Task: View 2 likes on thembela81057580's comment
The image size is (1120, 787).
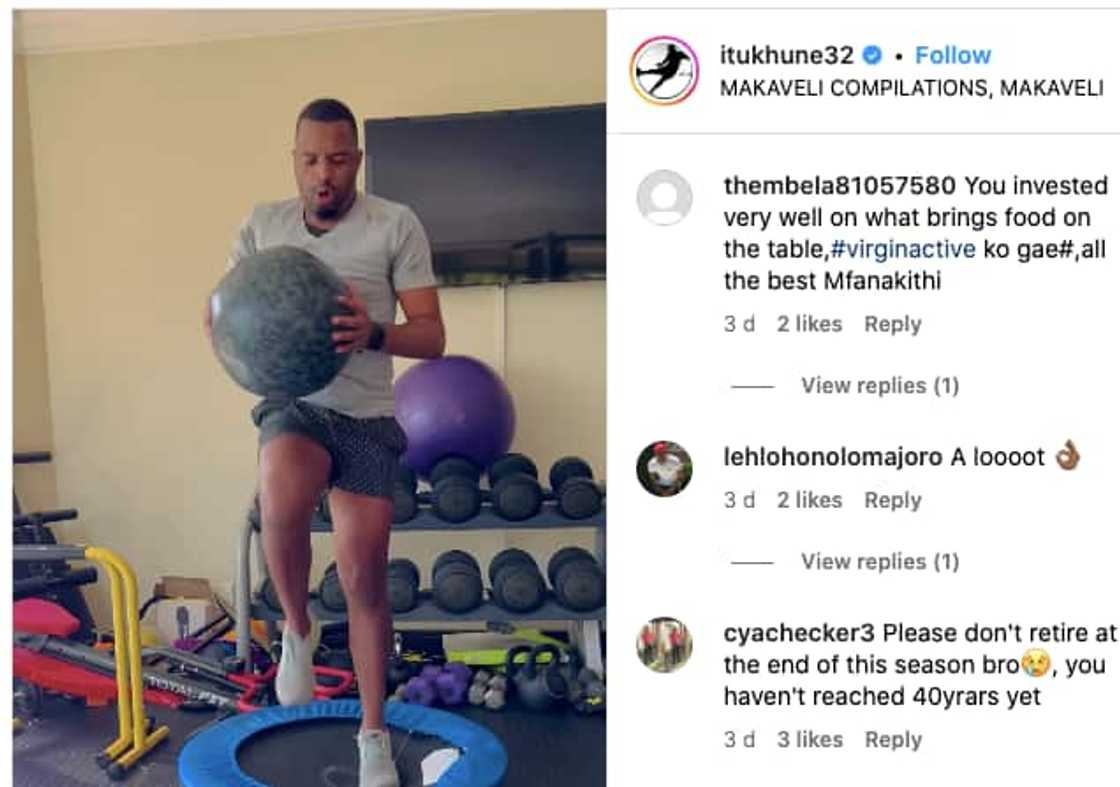Action: coord(809,324)
